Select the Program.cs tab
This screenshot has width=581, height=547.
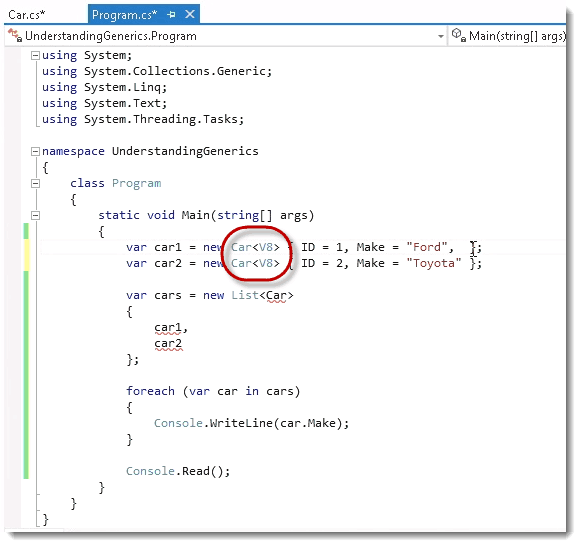[124, 15]
